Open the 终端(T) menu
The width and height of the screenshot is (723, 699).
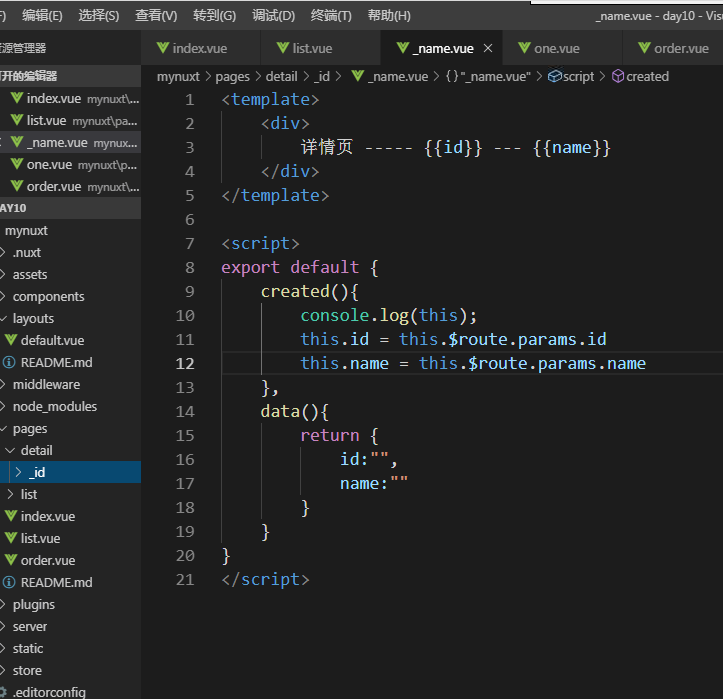(x=331, y=16)
